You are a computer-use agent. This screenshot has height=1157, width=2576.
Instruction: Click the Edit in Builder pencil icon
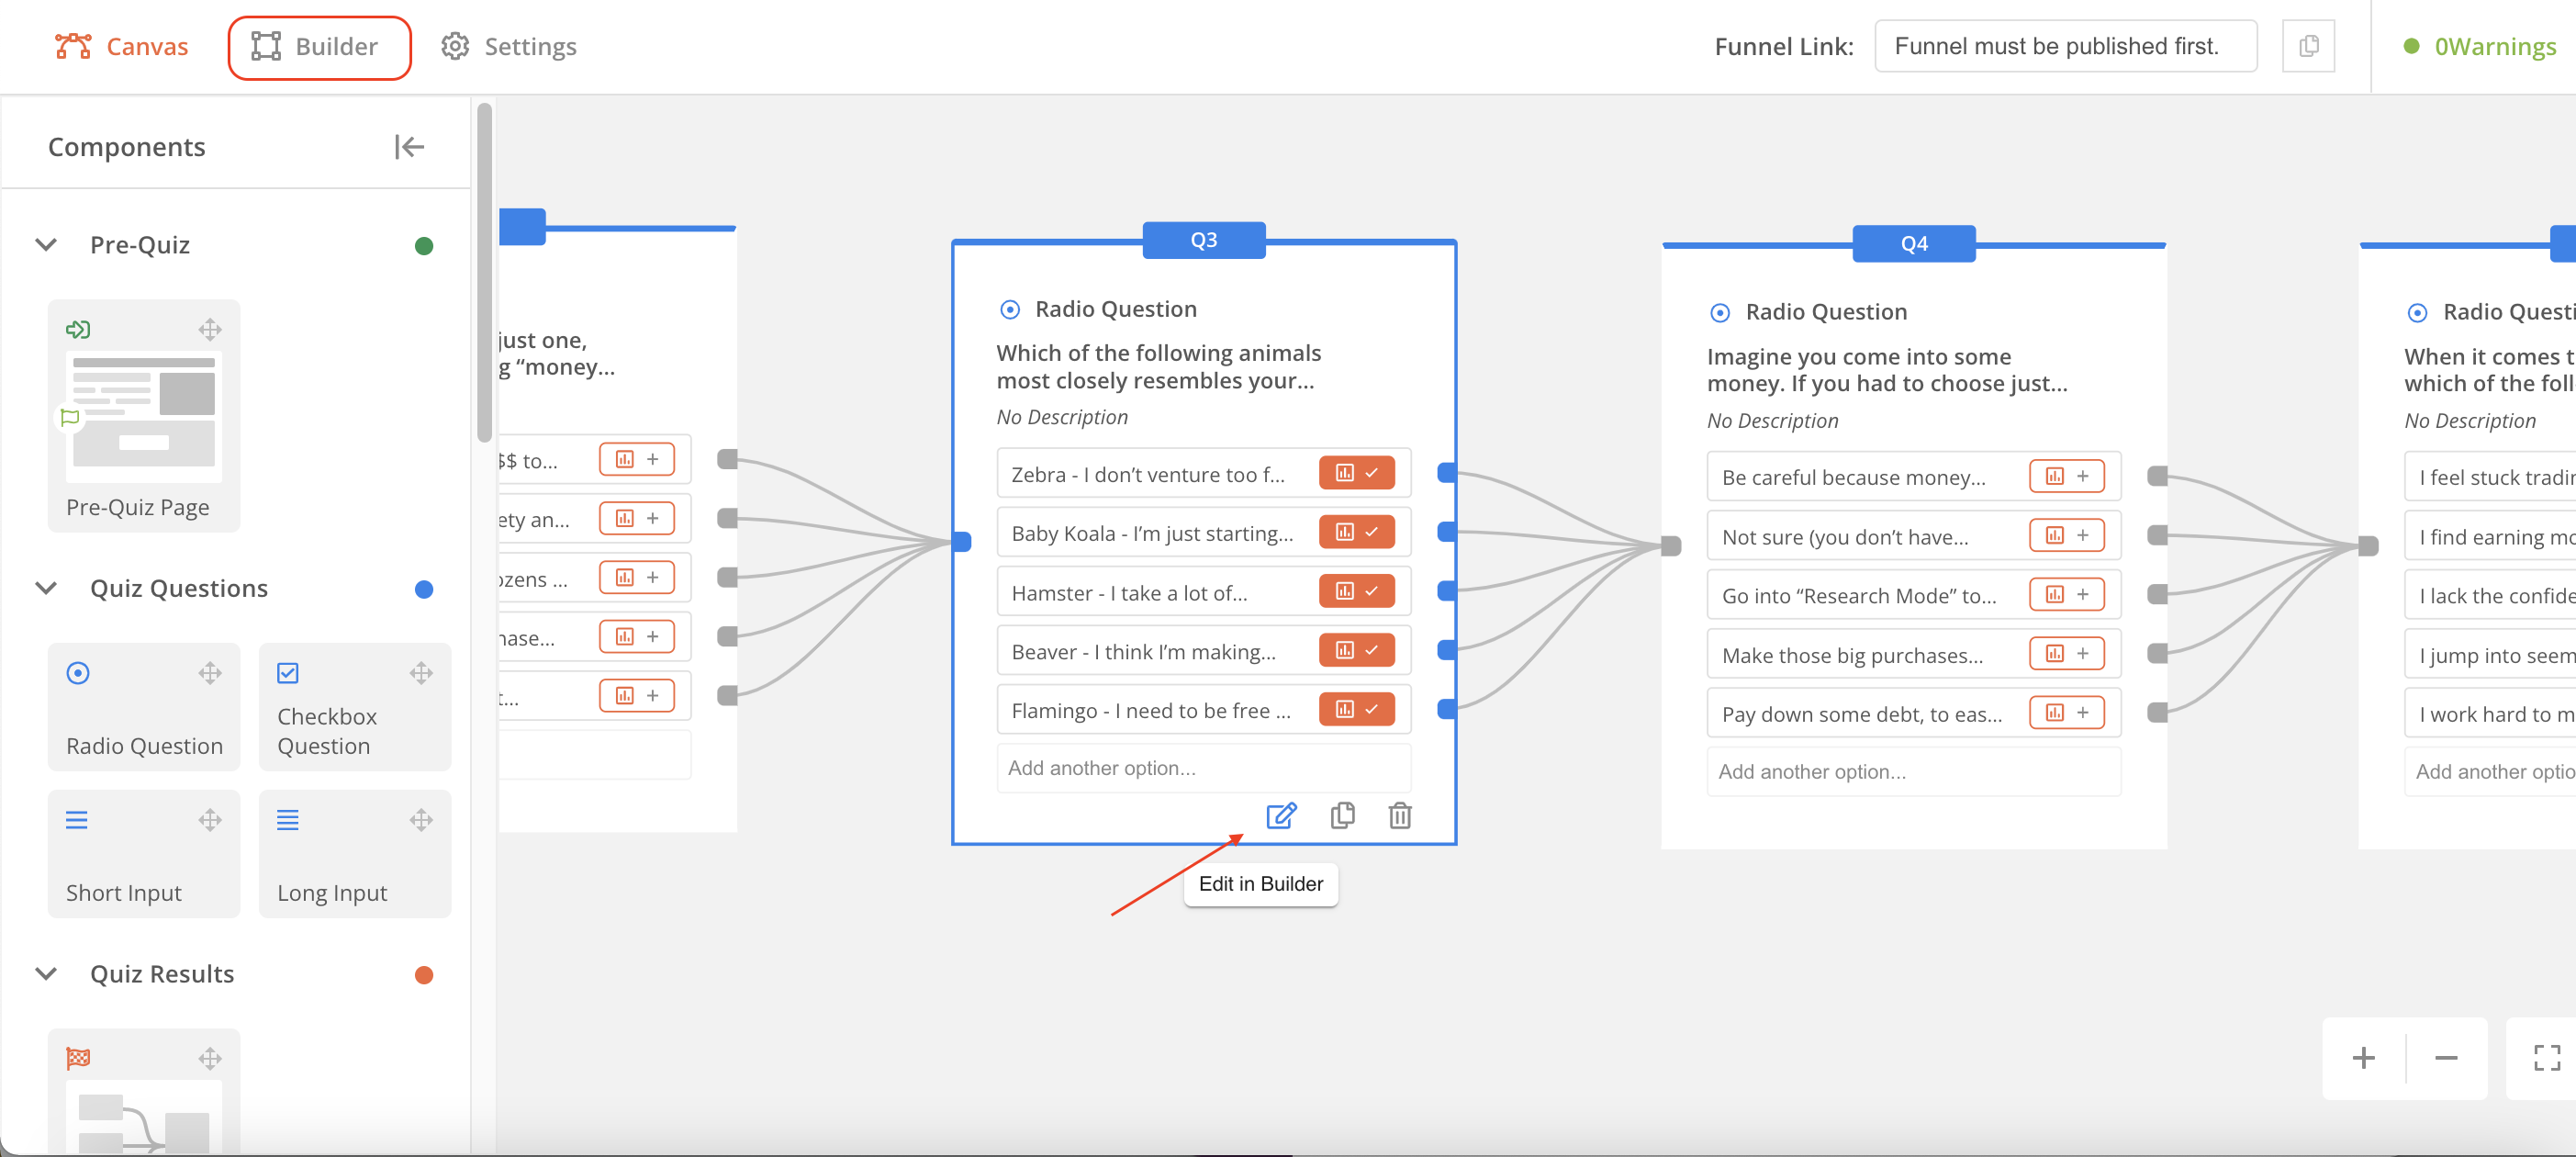tap(1280, 816)
